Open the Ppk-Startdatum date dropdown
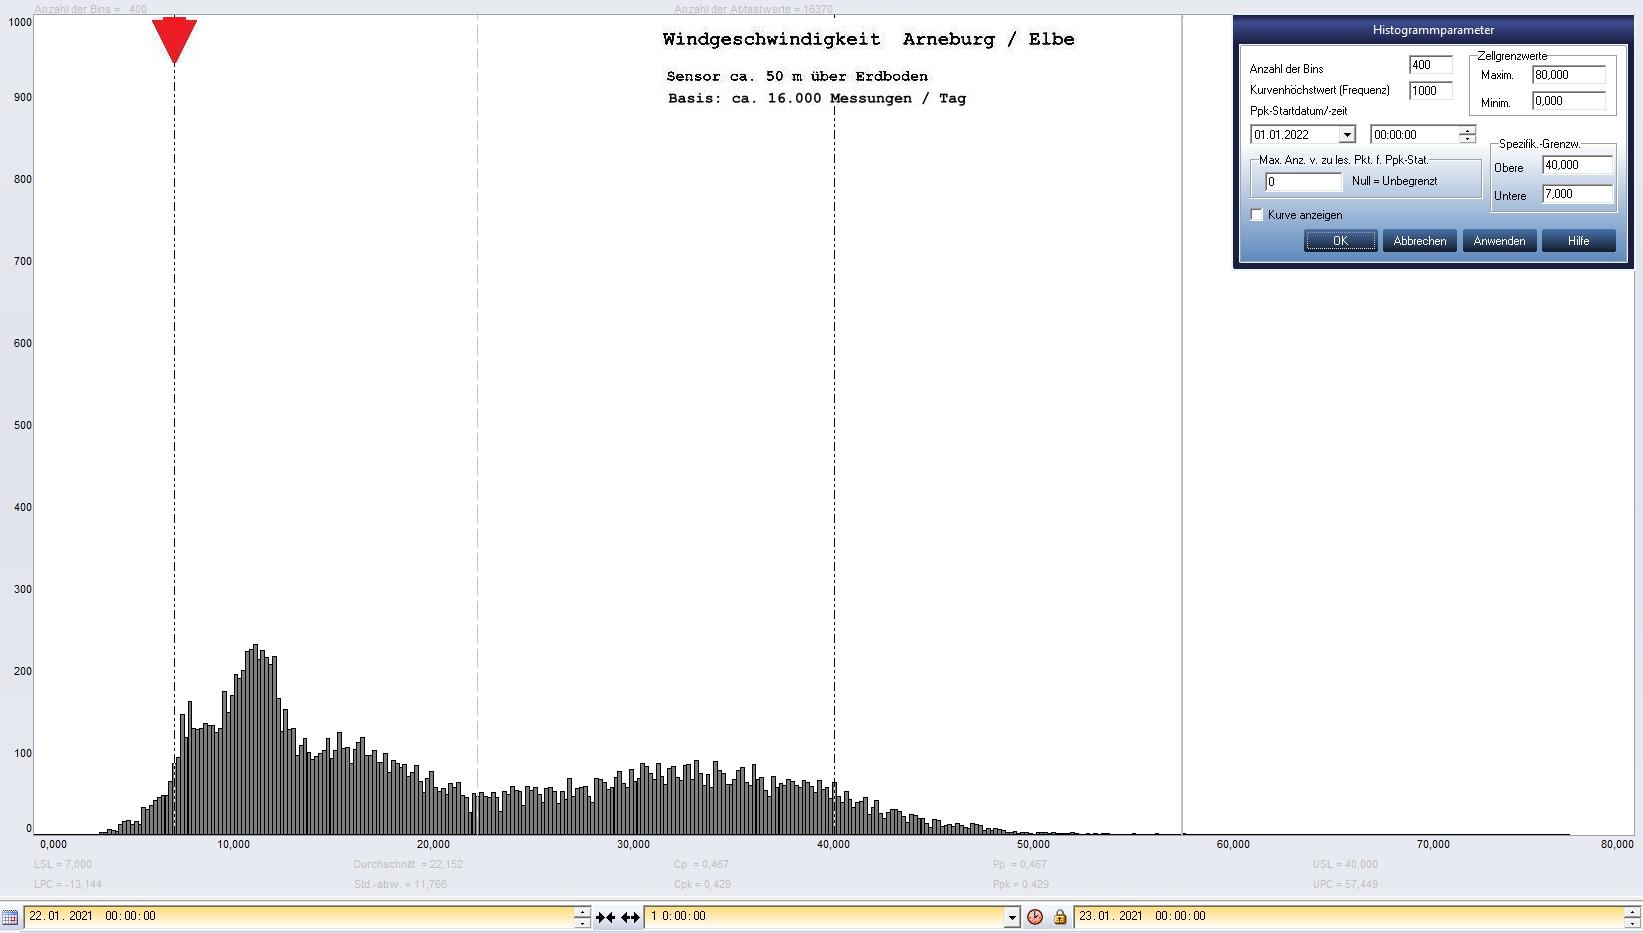The image size is (1643, 933). click(1346, 135)
